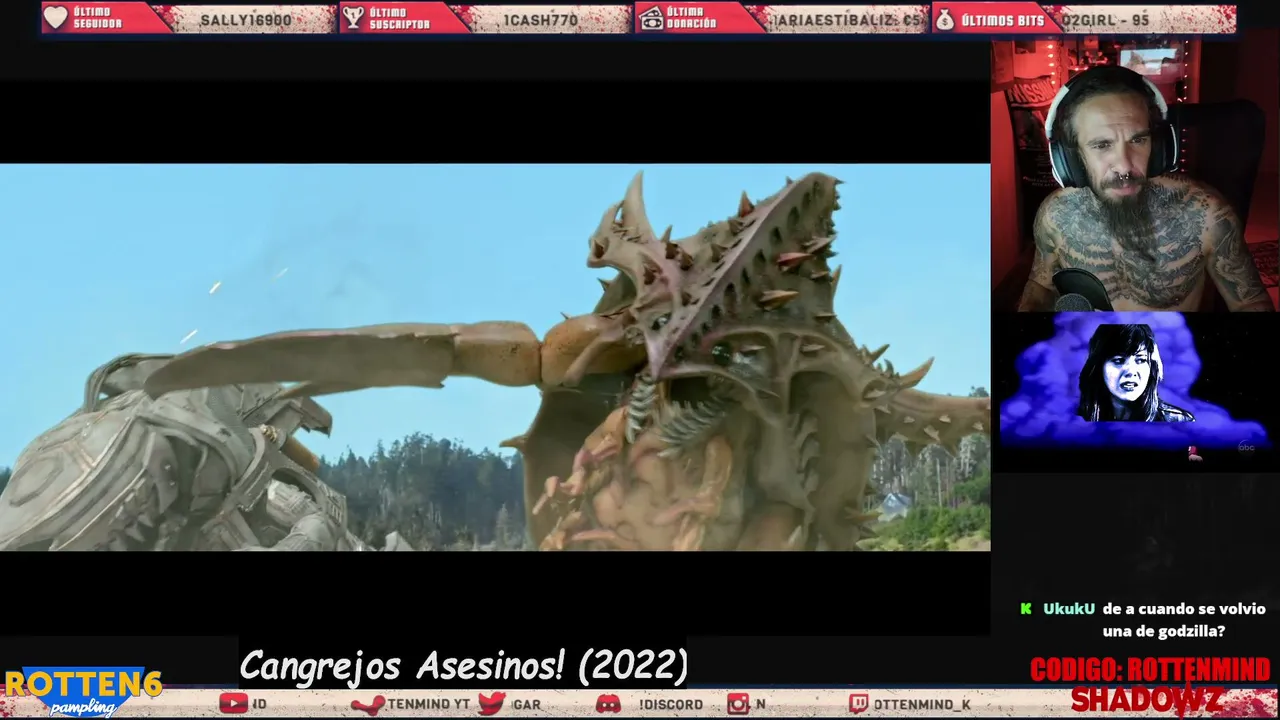1280x720 pixels.
Task: Click the chat username UkukU
Action: pos(1069,609)
